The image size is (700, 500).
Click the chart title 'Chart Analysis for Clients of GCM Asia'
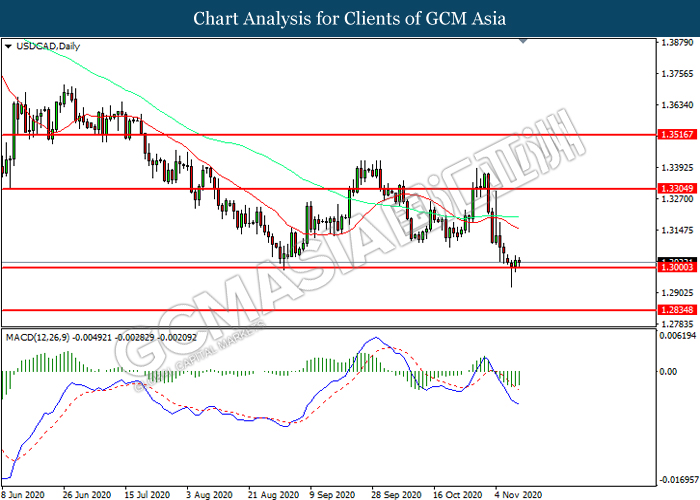click(x=350, y=18)
